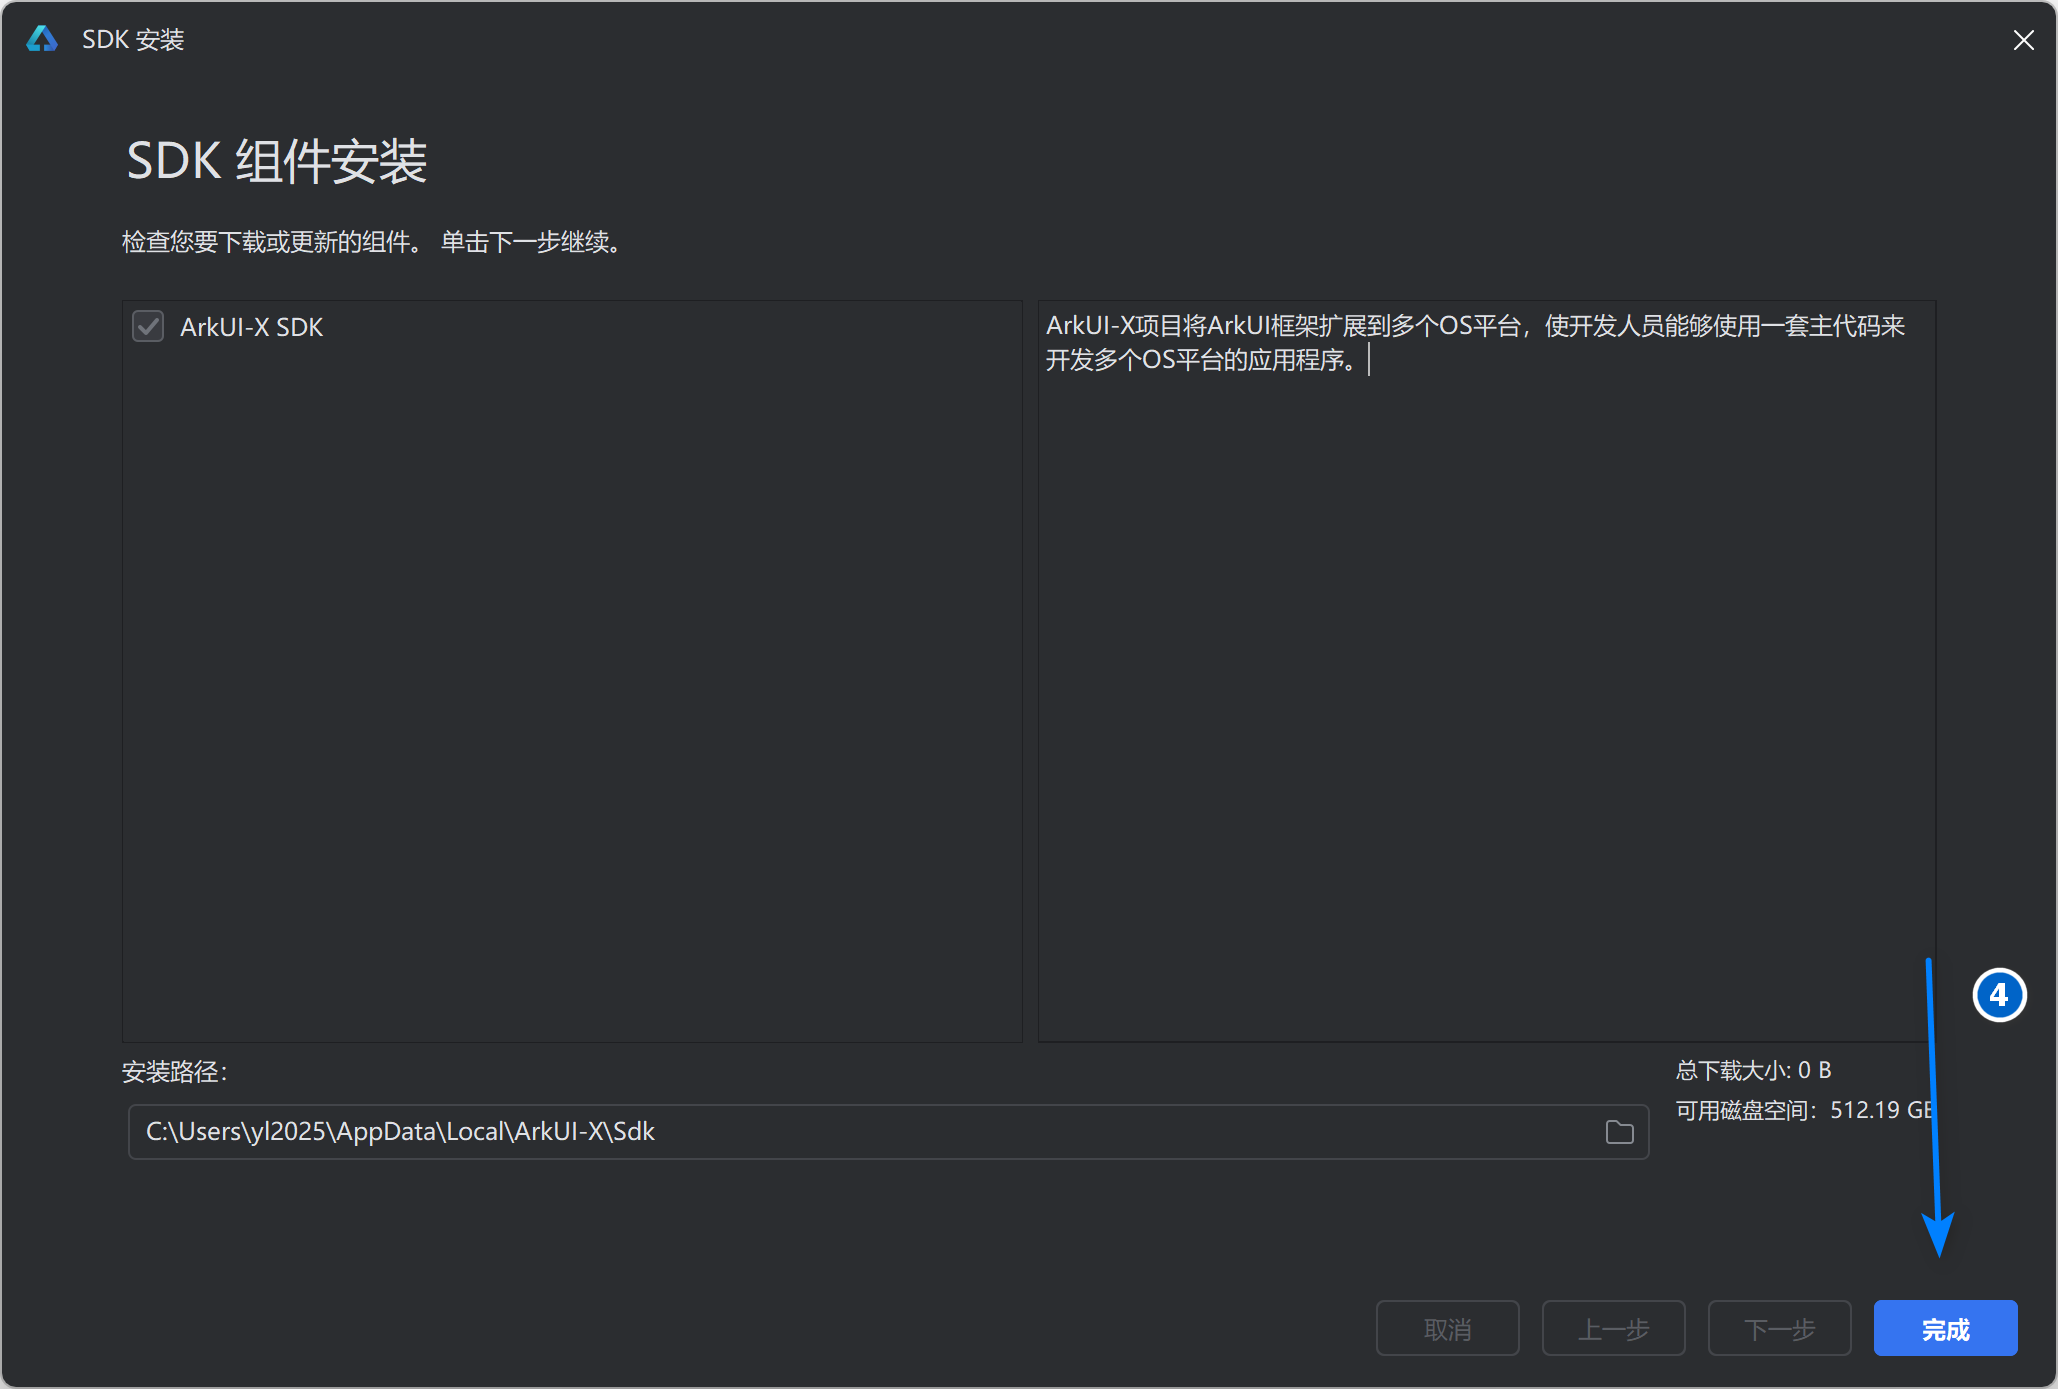The height and width of the screenshot is (1389, 2058).
Task: Click the SDK 组件安装 heading
Action: pyautogui.click(x=277, y=161)
